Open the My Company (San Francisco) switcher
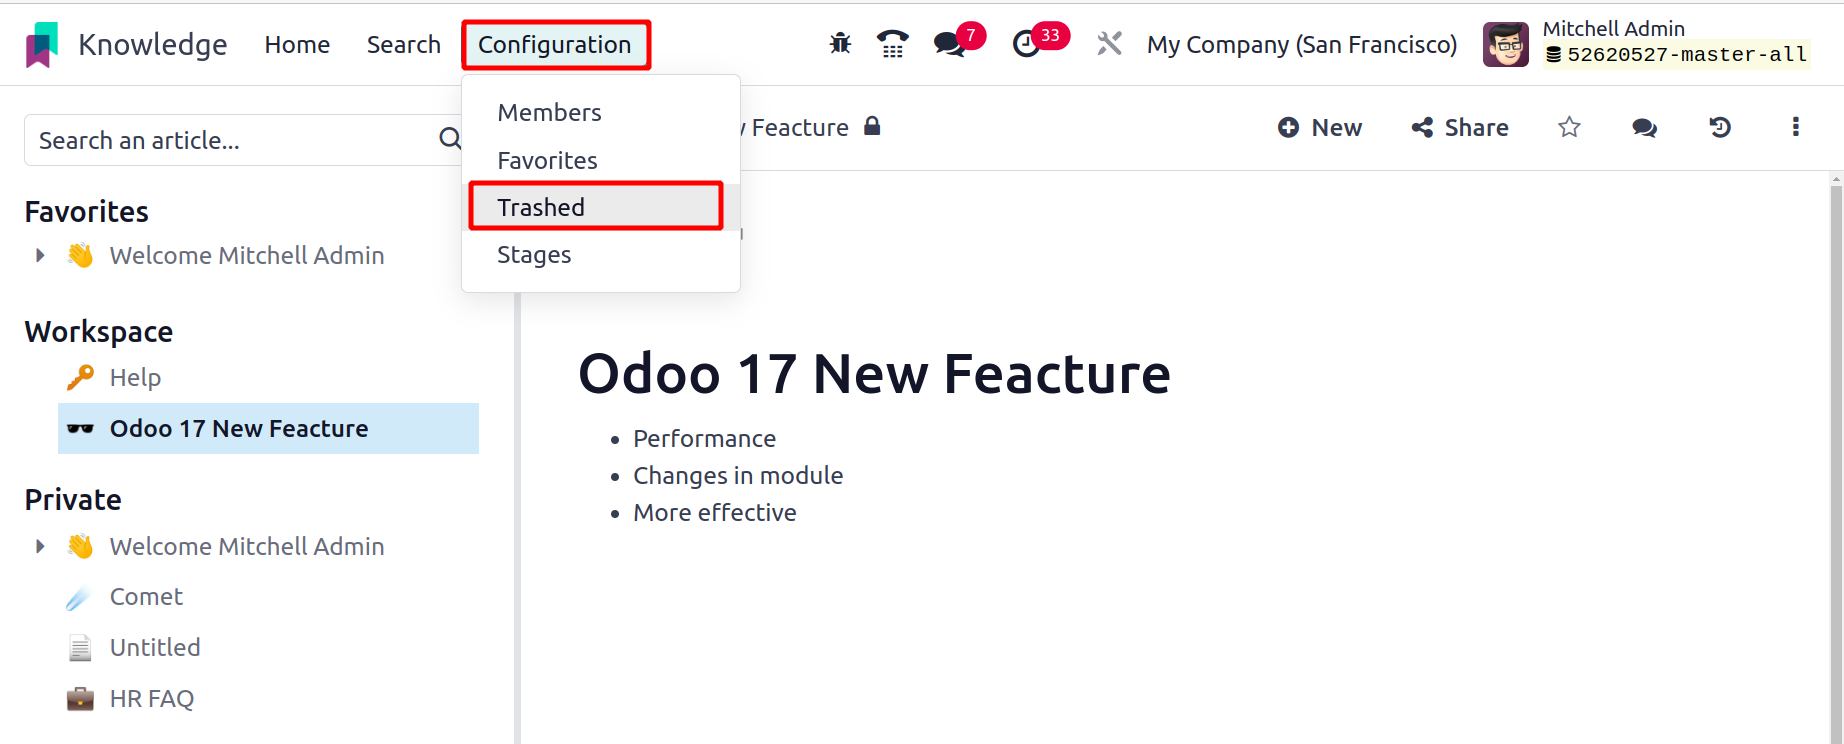Screen dimensions: 1844x744 point(1302,45)
